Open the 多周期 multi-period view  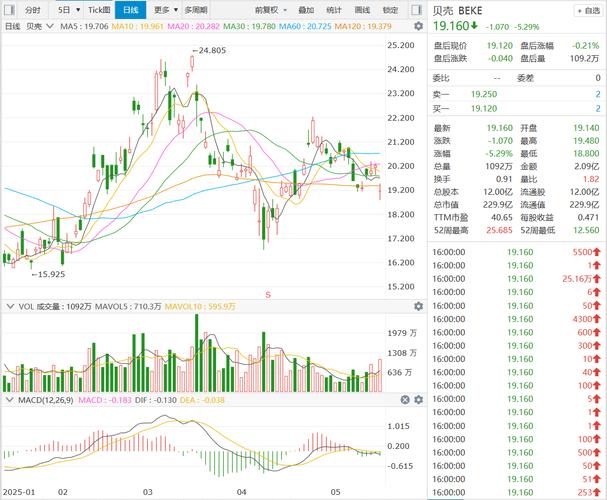tap(196, 9)
